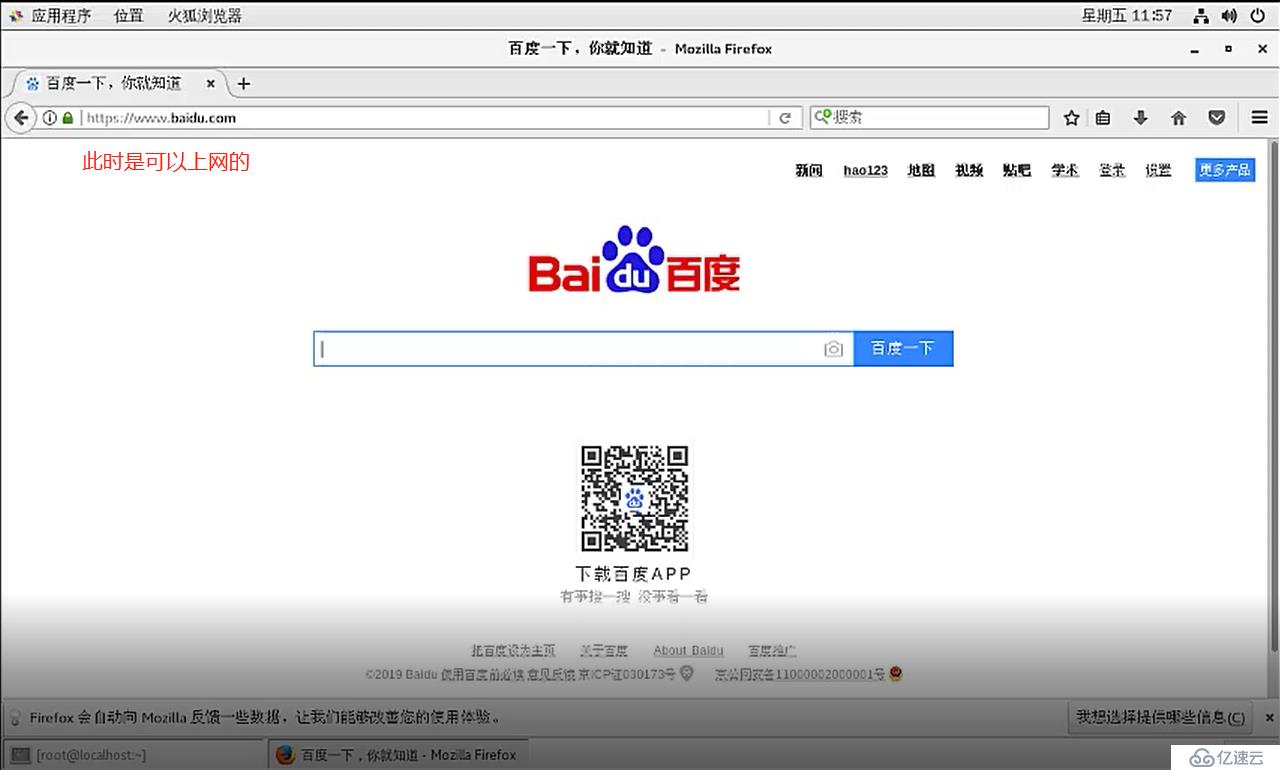This screenshot has height=770, width=1280.
Task: Open the hao123 link
Action: pos(866,170)
